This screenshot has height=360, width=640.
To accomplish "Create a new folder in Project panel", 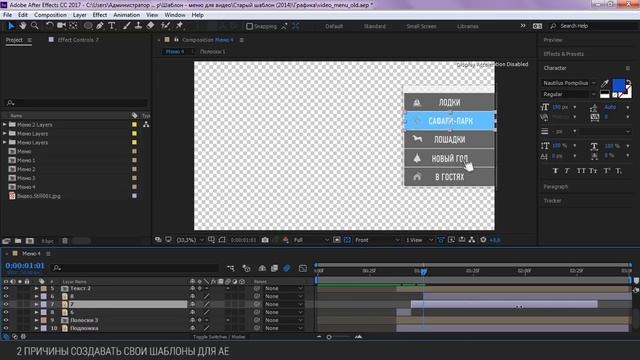I will [x=18, y=241].
